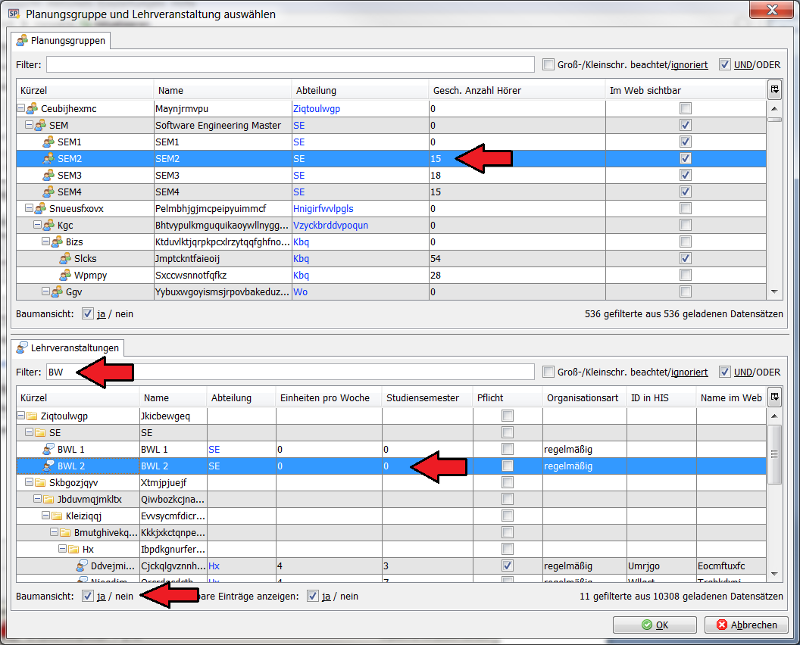Image resolution: width=800 pixels, height=645 pixels.
Task: Open the Vzyckbrddvpoqun Abteilung link
Action: [x=331, y=225]
